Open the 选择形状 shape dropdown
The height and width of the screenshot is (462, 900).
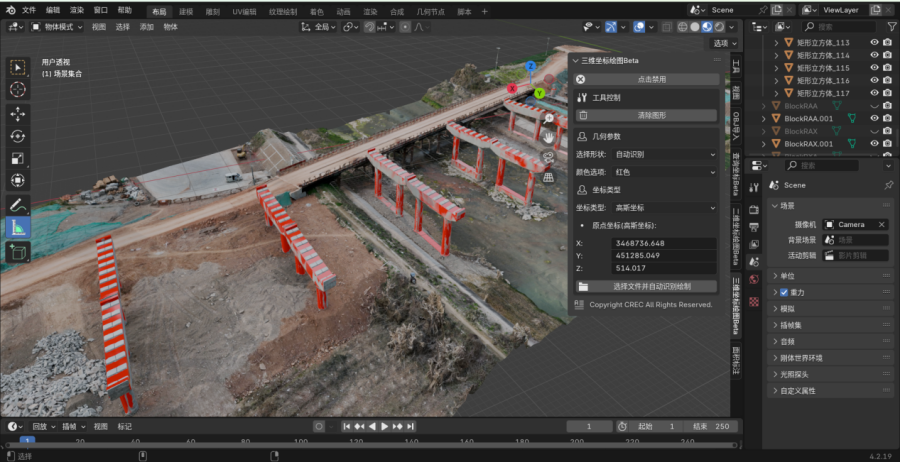(x=665, y=155)
